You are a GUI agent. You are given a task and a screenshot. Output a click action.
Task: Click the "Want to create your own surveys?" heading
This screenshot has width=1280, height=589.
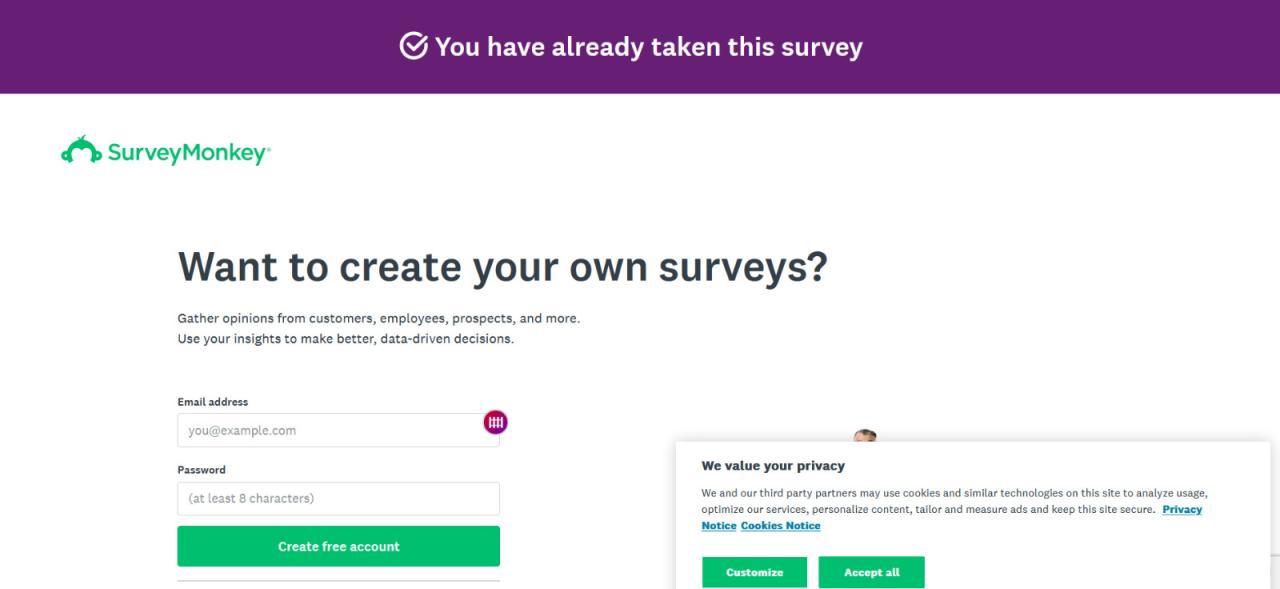502,267
